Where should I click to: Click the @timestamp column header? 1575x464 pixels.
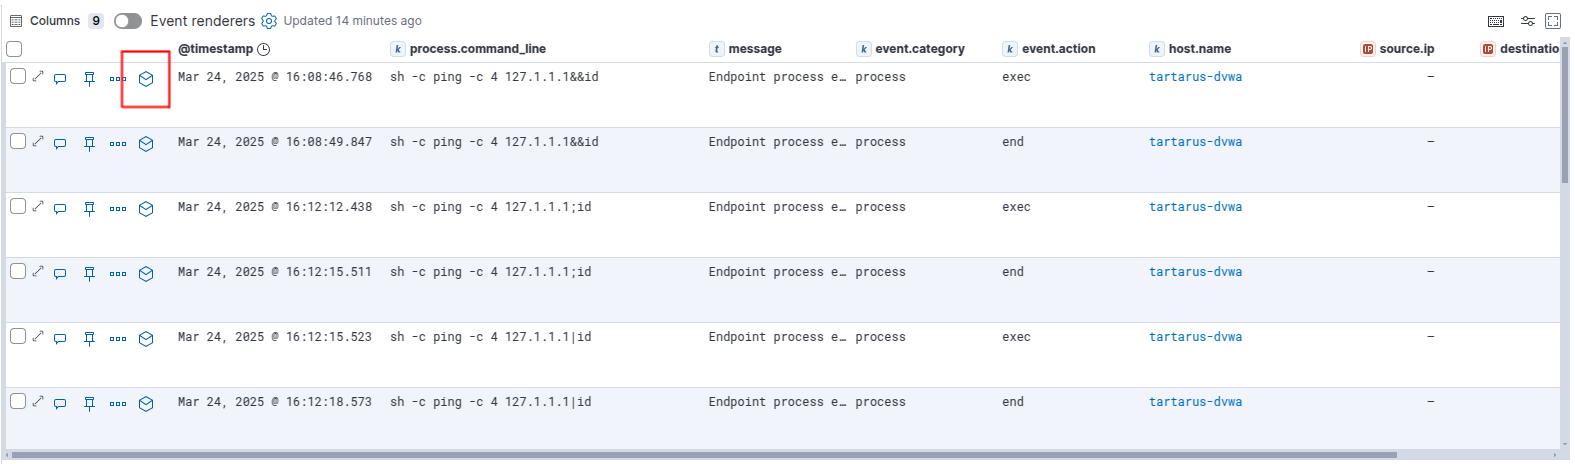[215, 49]
